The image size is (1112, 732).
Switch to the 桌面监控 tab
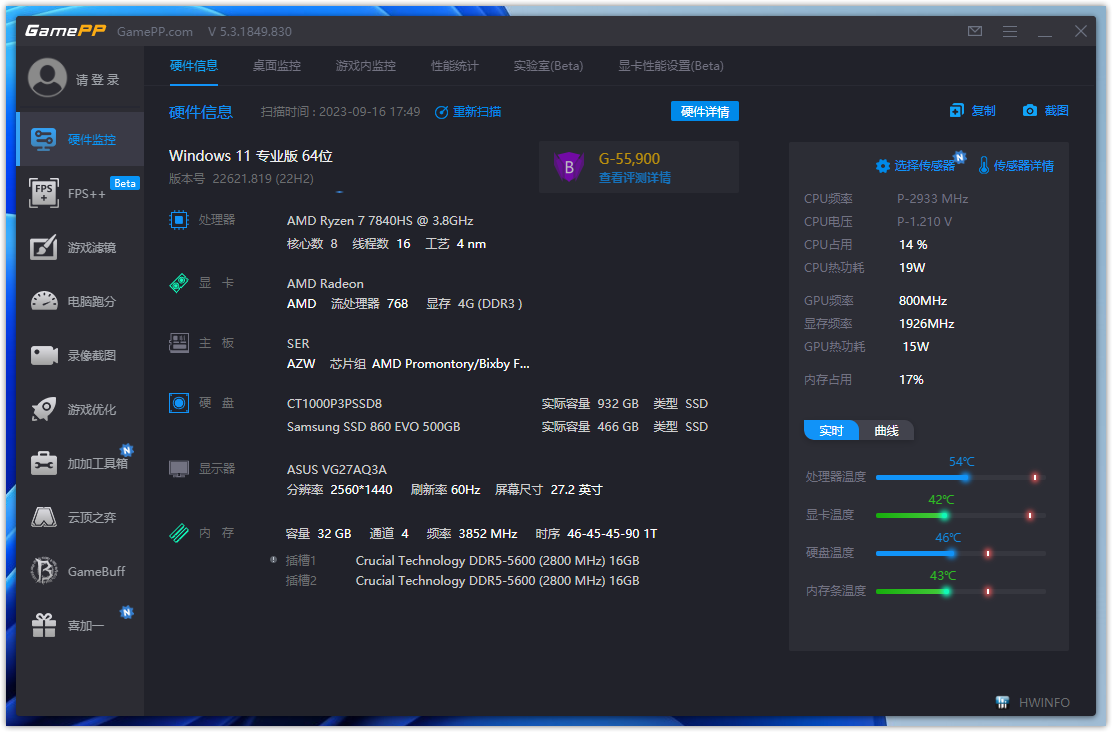tap(277, 66)
